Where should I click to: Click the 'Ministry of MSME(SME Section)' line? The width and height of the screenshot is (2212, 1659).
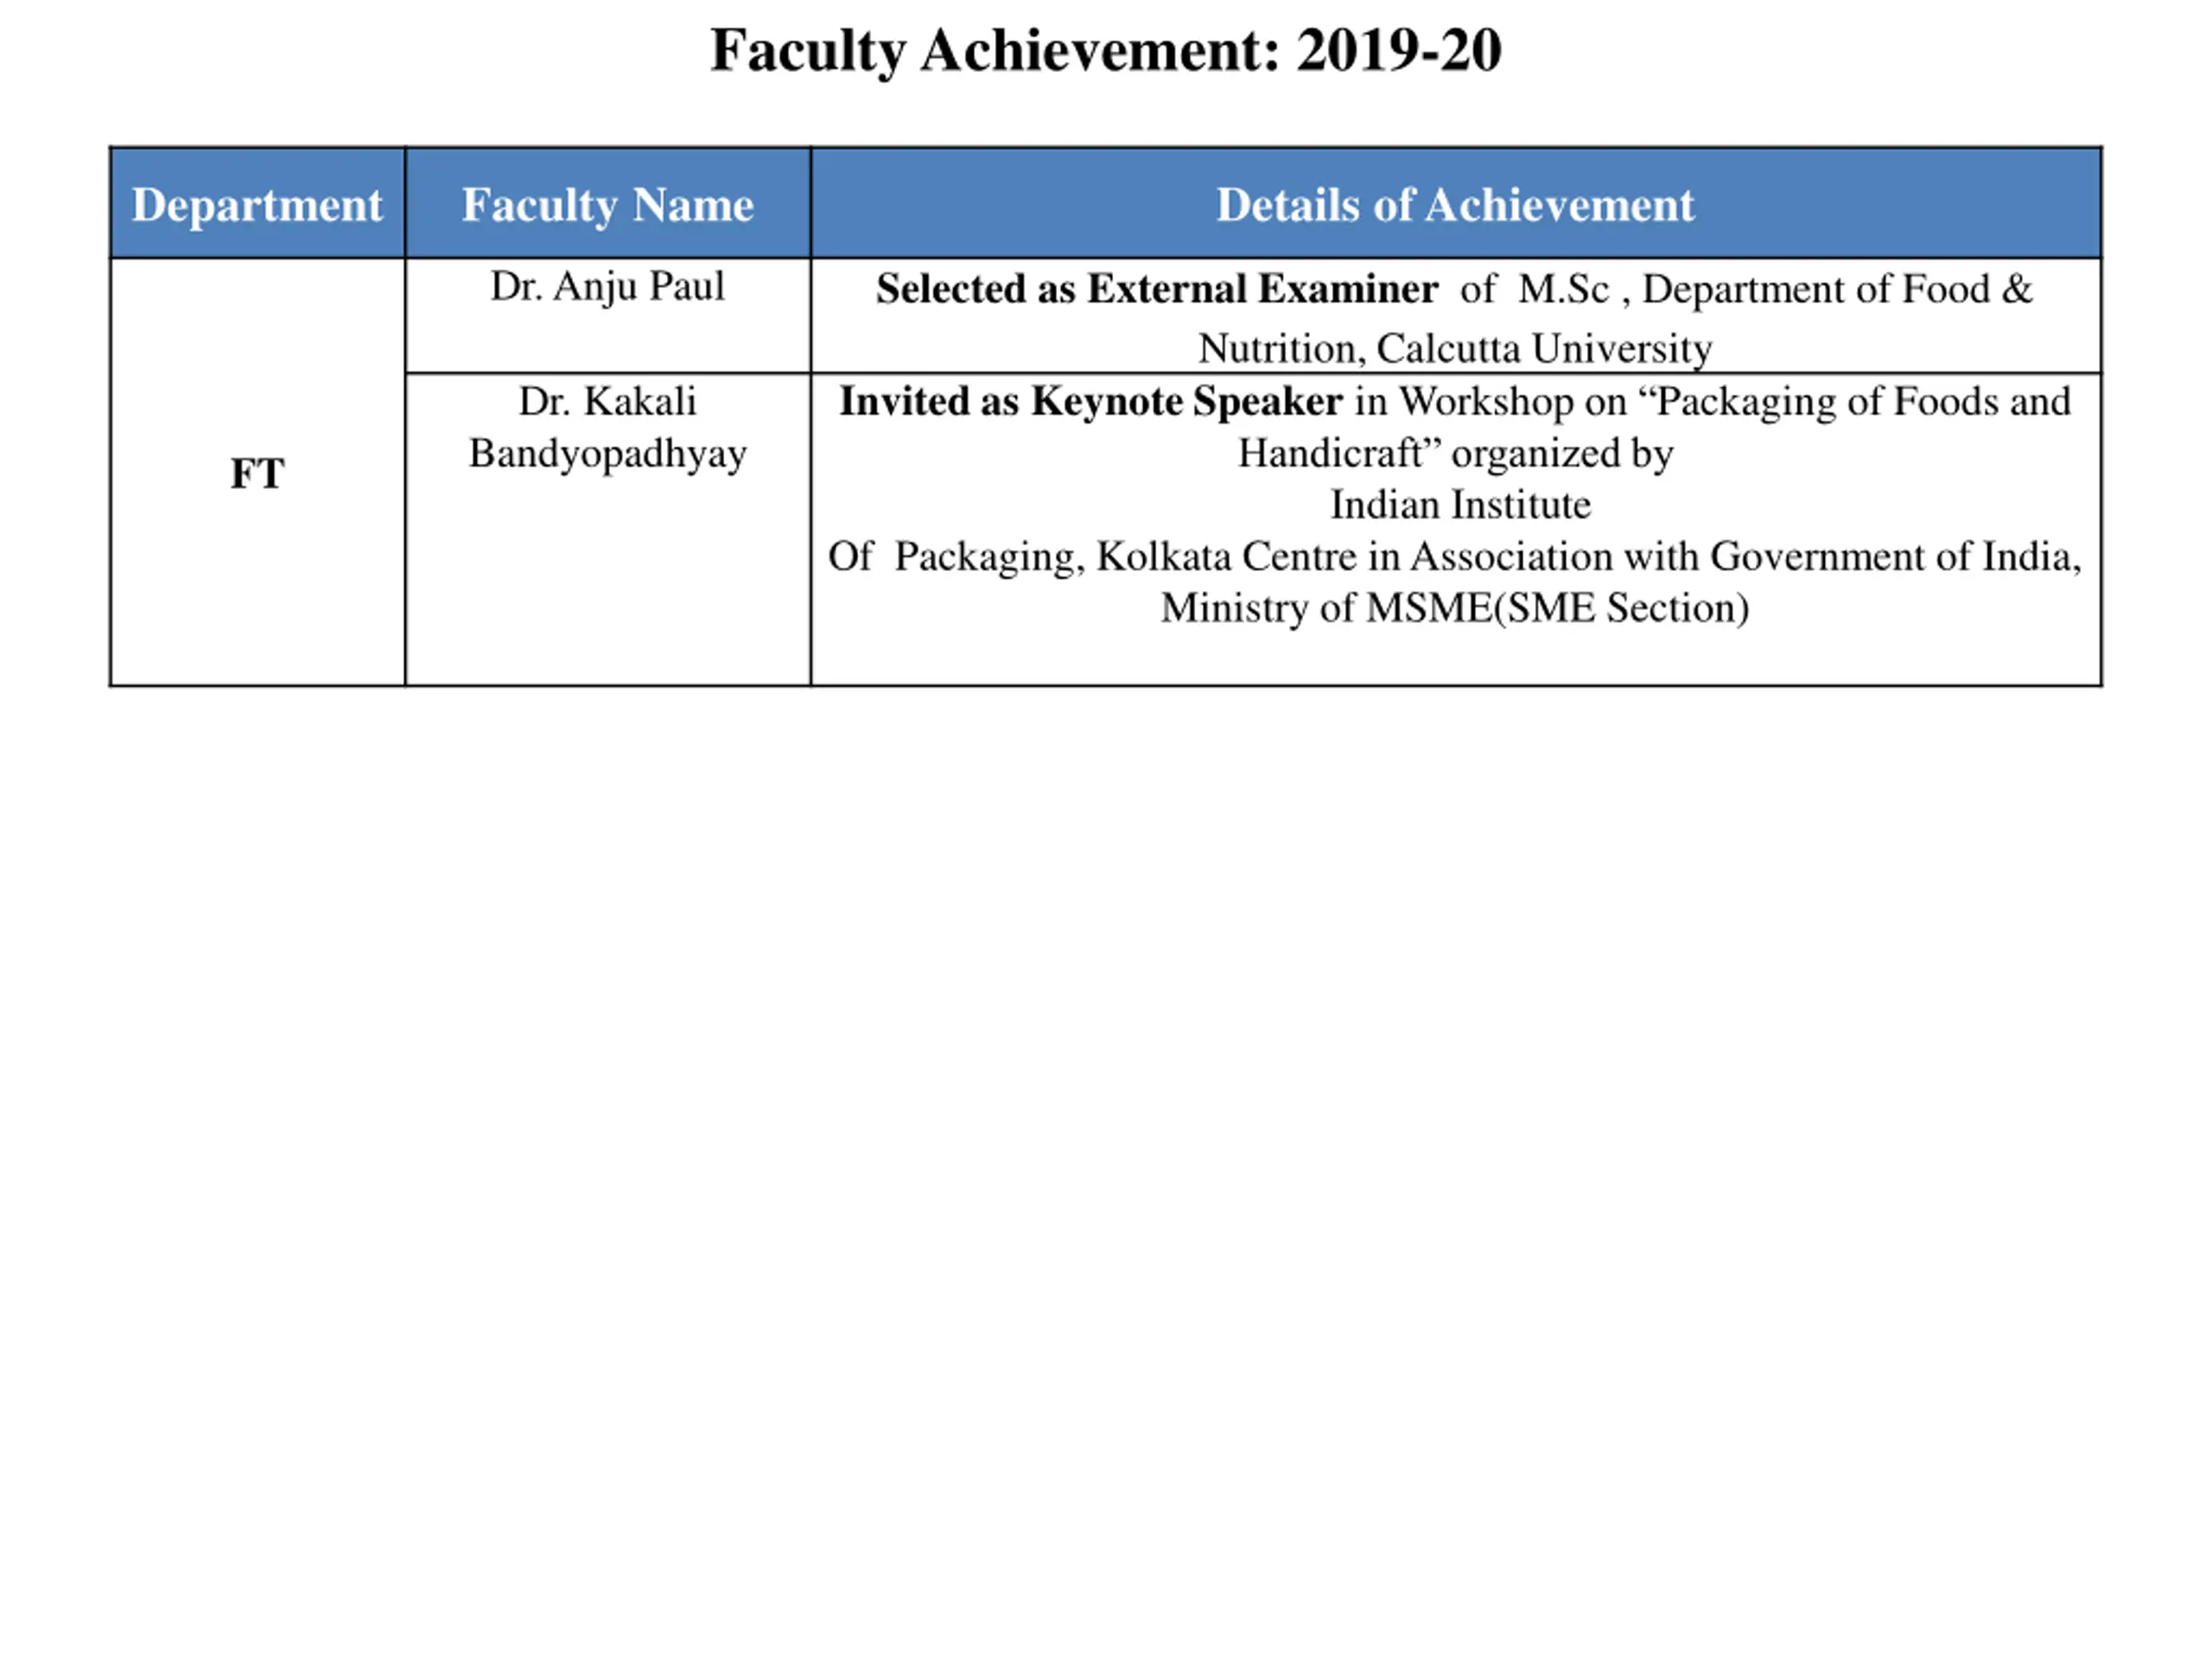[1455, 608]
